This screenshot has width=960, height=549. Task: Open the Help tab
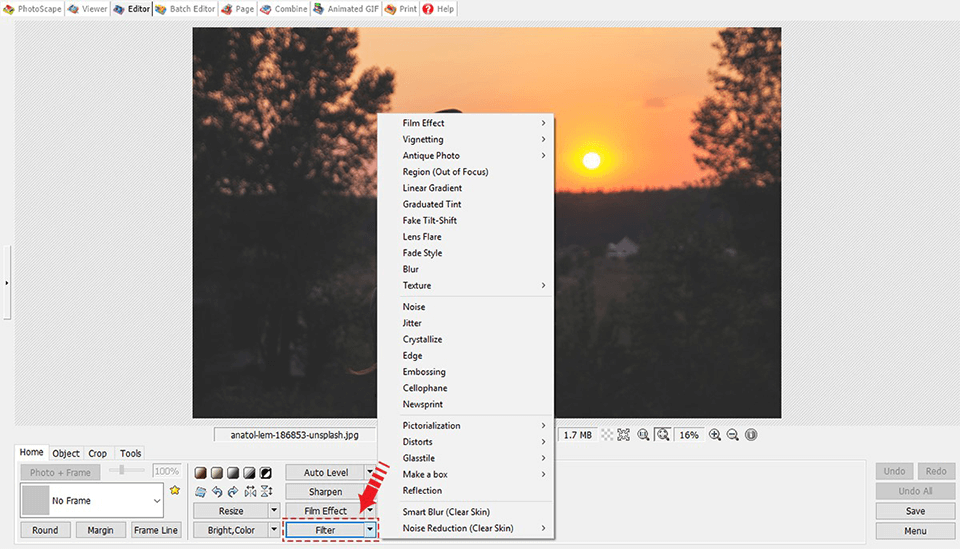click(x=438, y=9)
